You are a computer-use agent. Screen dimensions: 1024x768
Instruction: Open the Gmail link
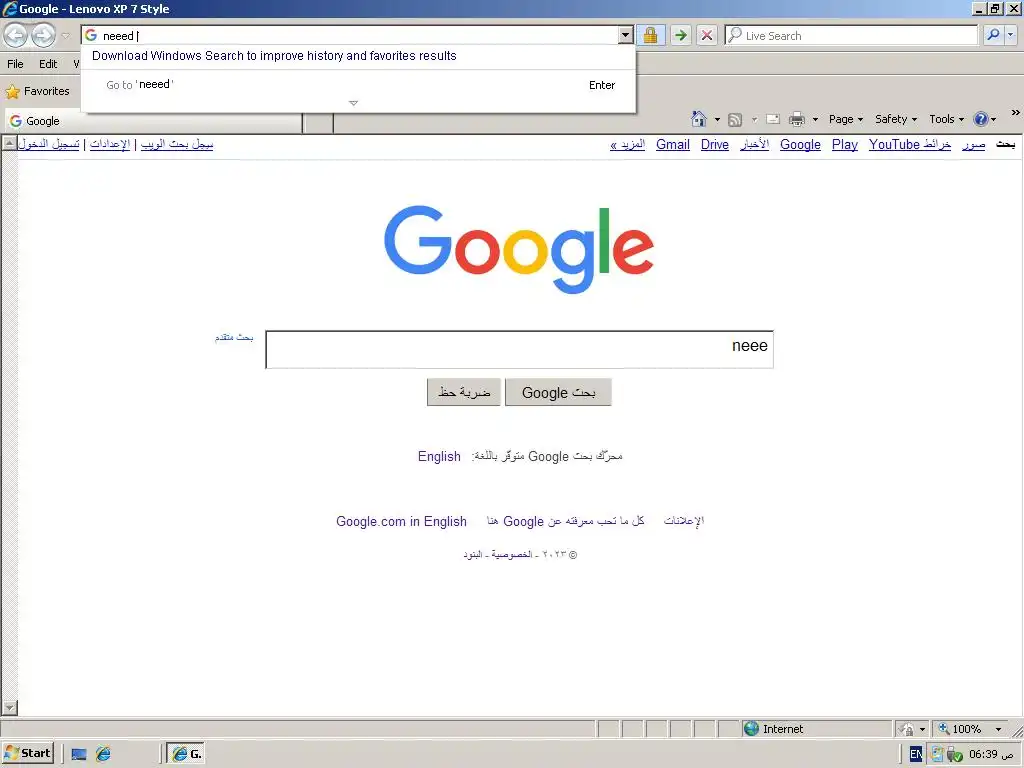tap(673, 145)
